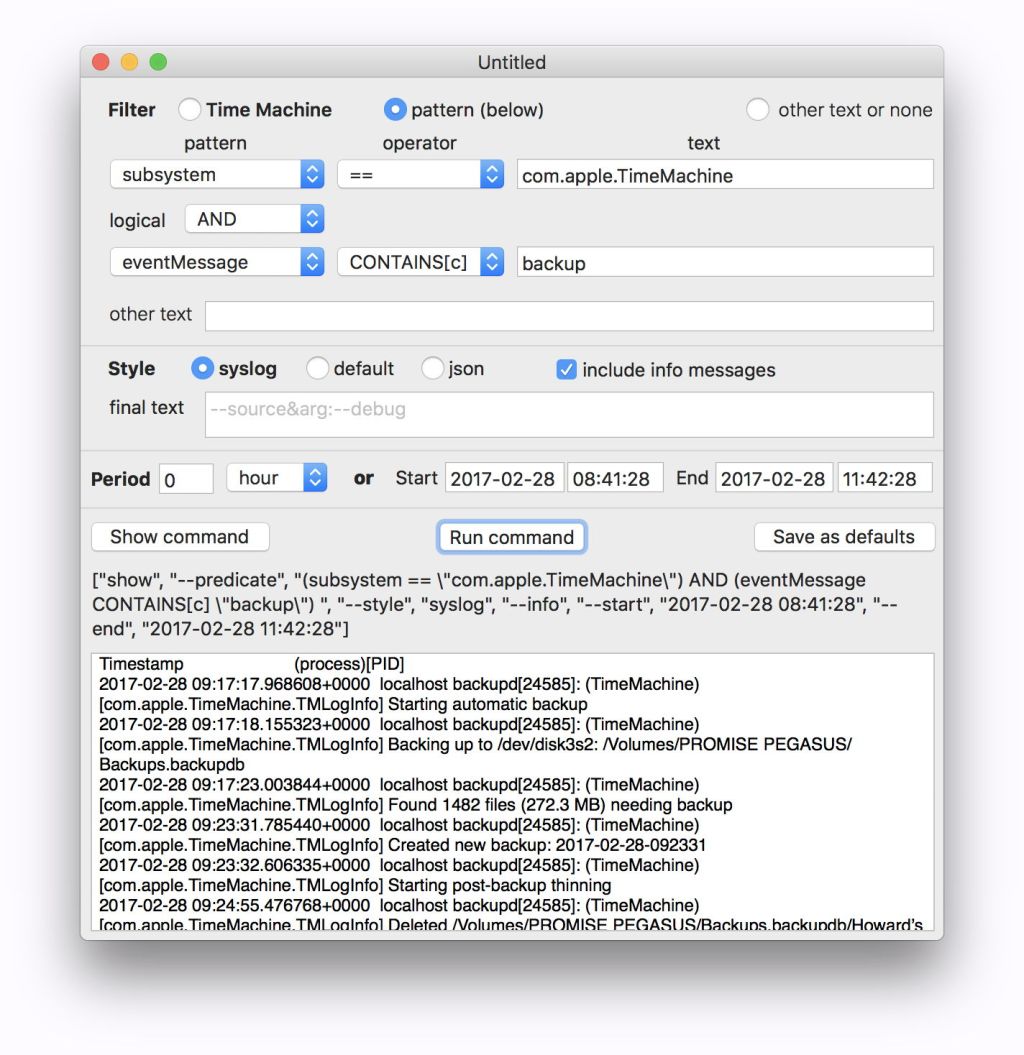
Task: Open the CONTAINS[c] operator dropdown
Action: pos(419,262)
